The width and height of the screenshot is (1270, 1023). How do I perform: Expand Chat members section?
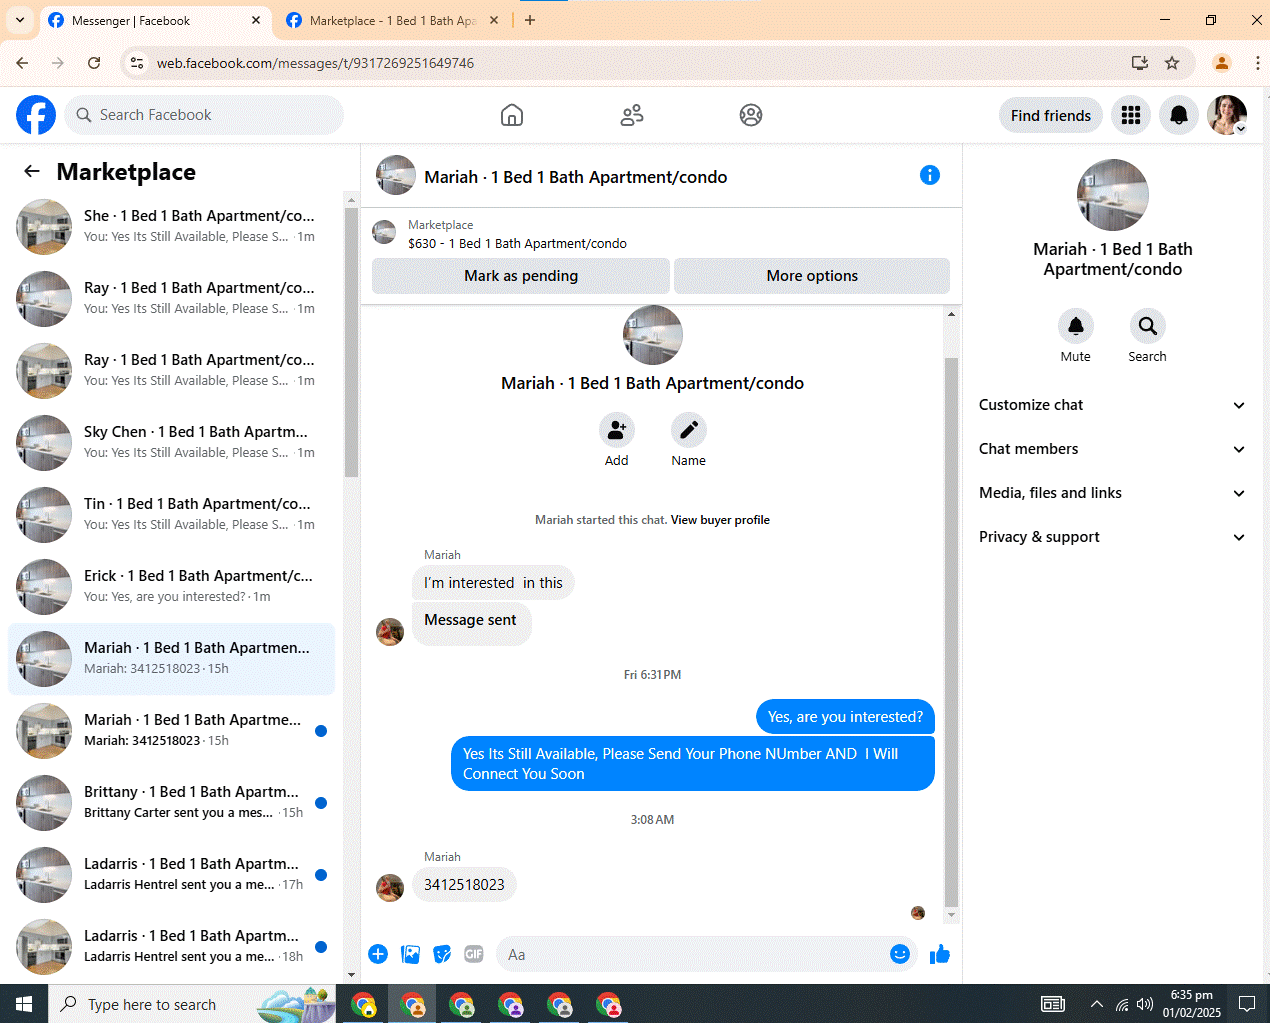(1112, 449)
